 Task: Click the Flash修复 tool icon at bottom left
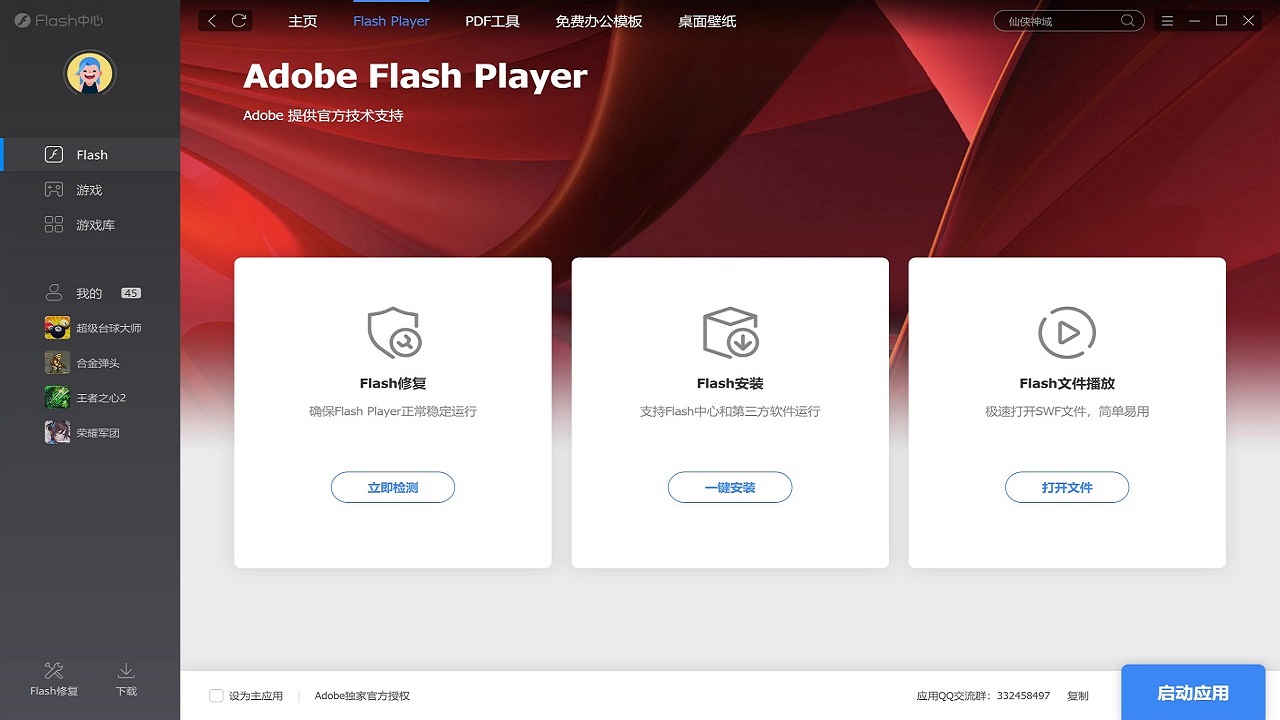(x=53, y=682)
